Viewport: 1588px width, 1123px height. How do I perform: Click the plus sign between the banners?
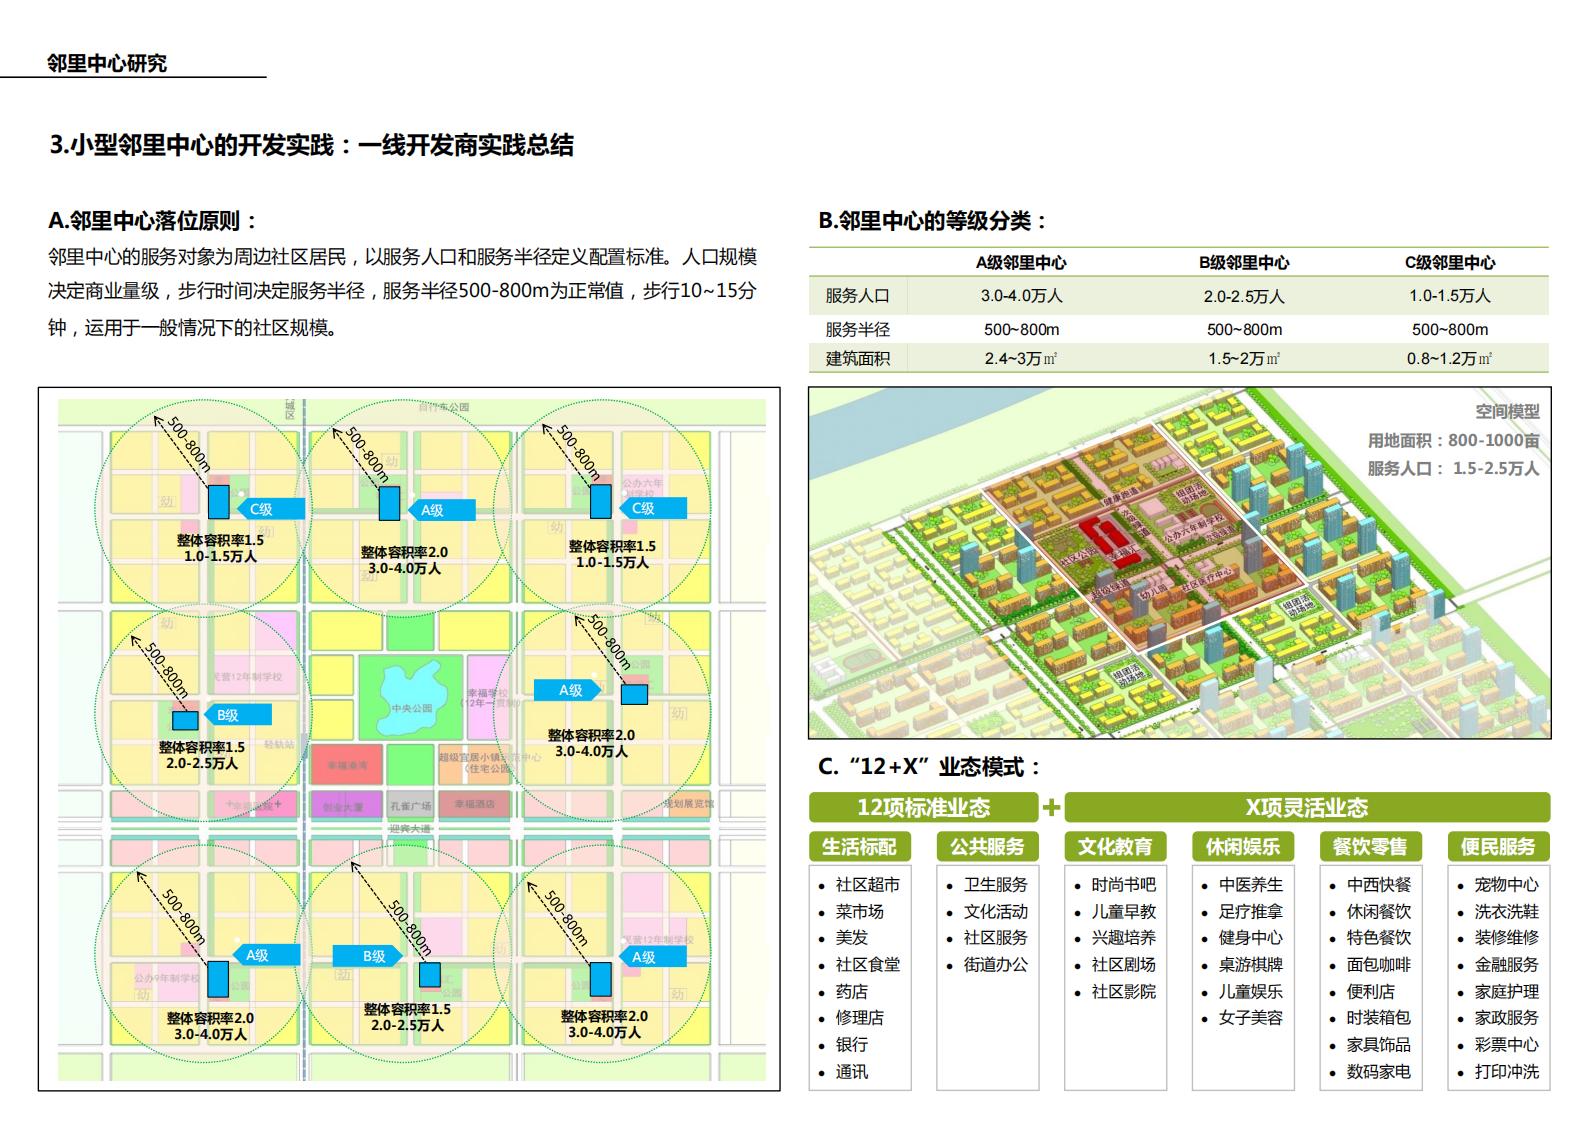[1051, 807]
